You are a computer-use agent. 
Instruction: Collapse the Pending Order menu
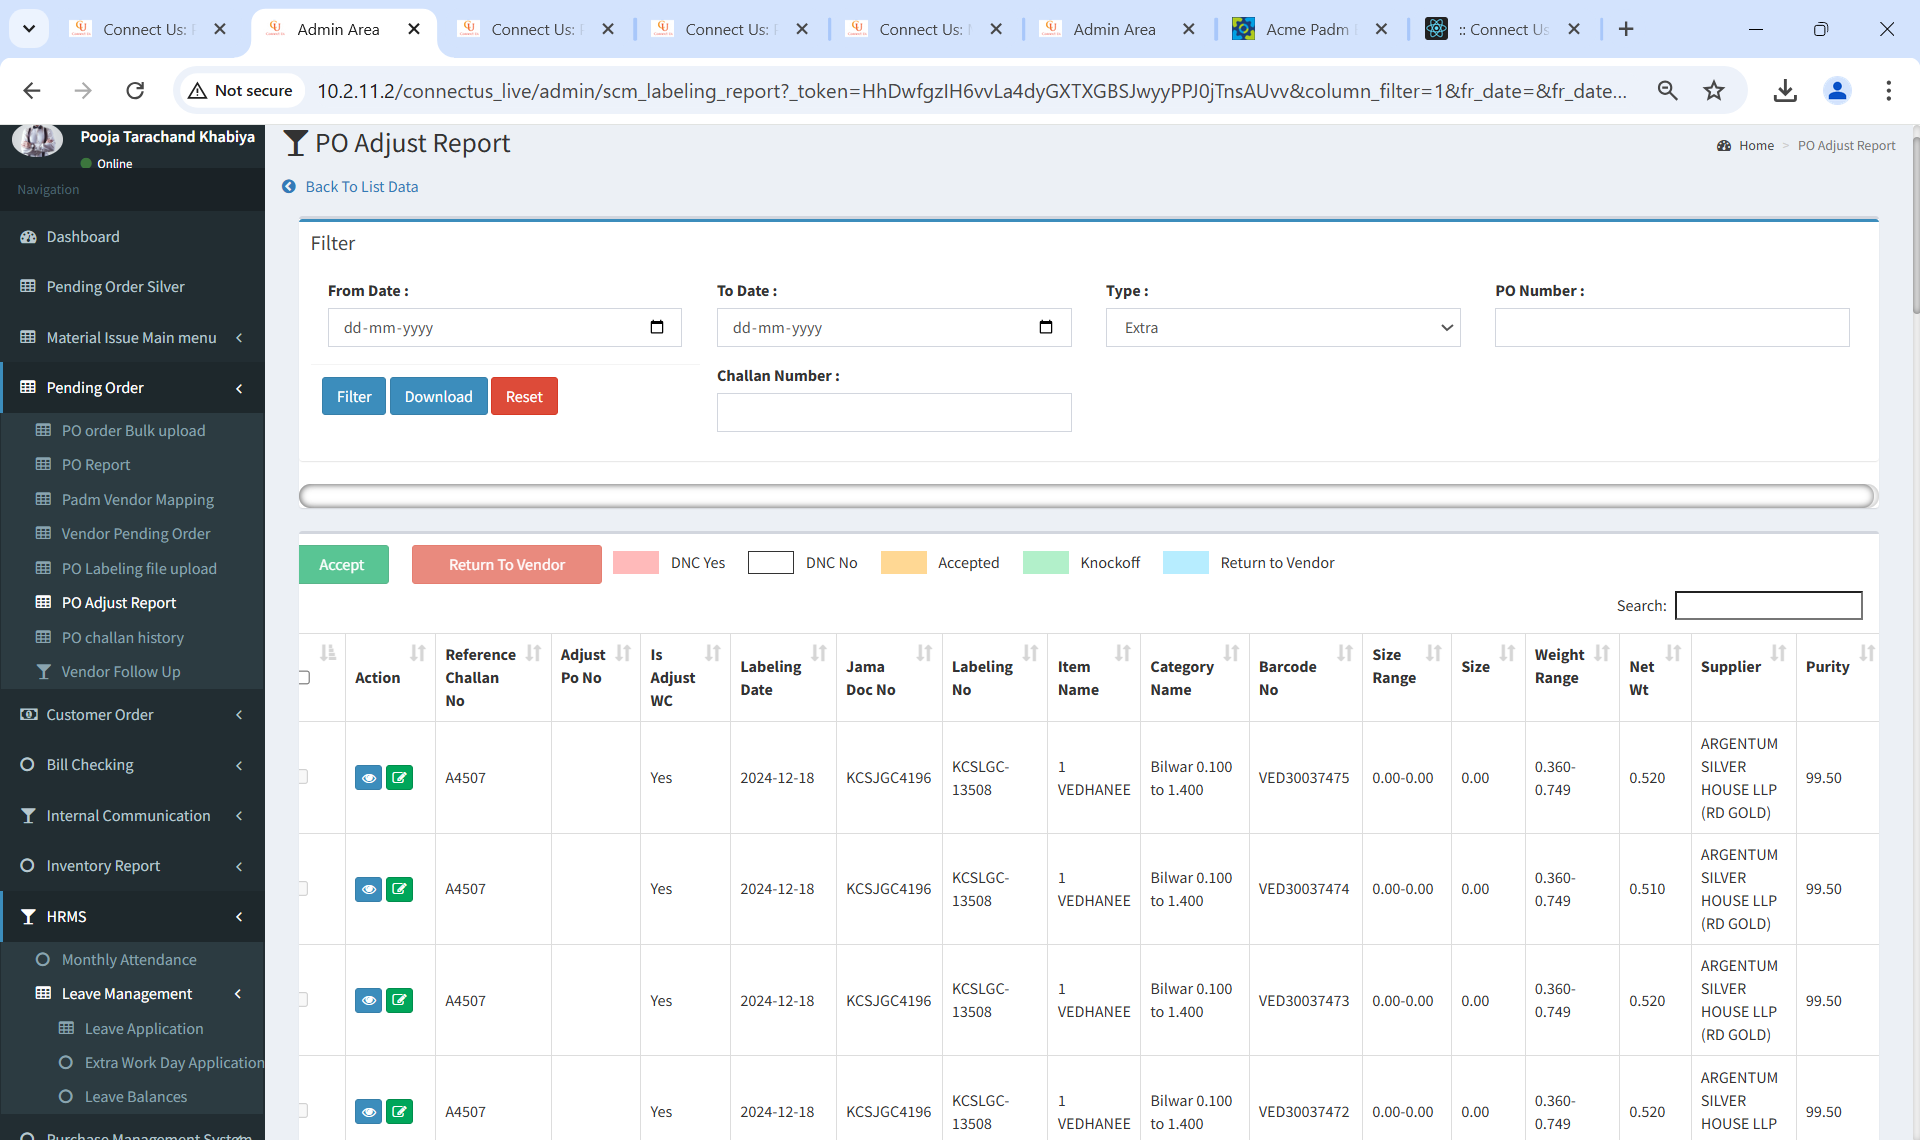coord(132,388)
